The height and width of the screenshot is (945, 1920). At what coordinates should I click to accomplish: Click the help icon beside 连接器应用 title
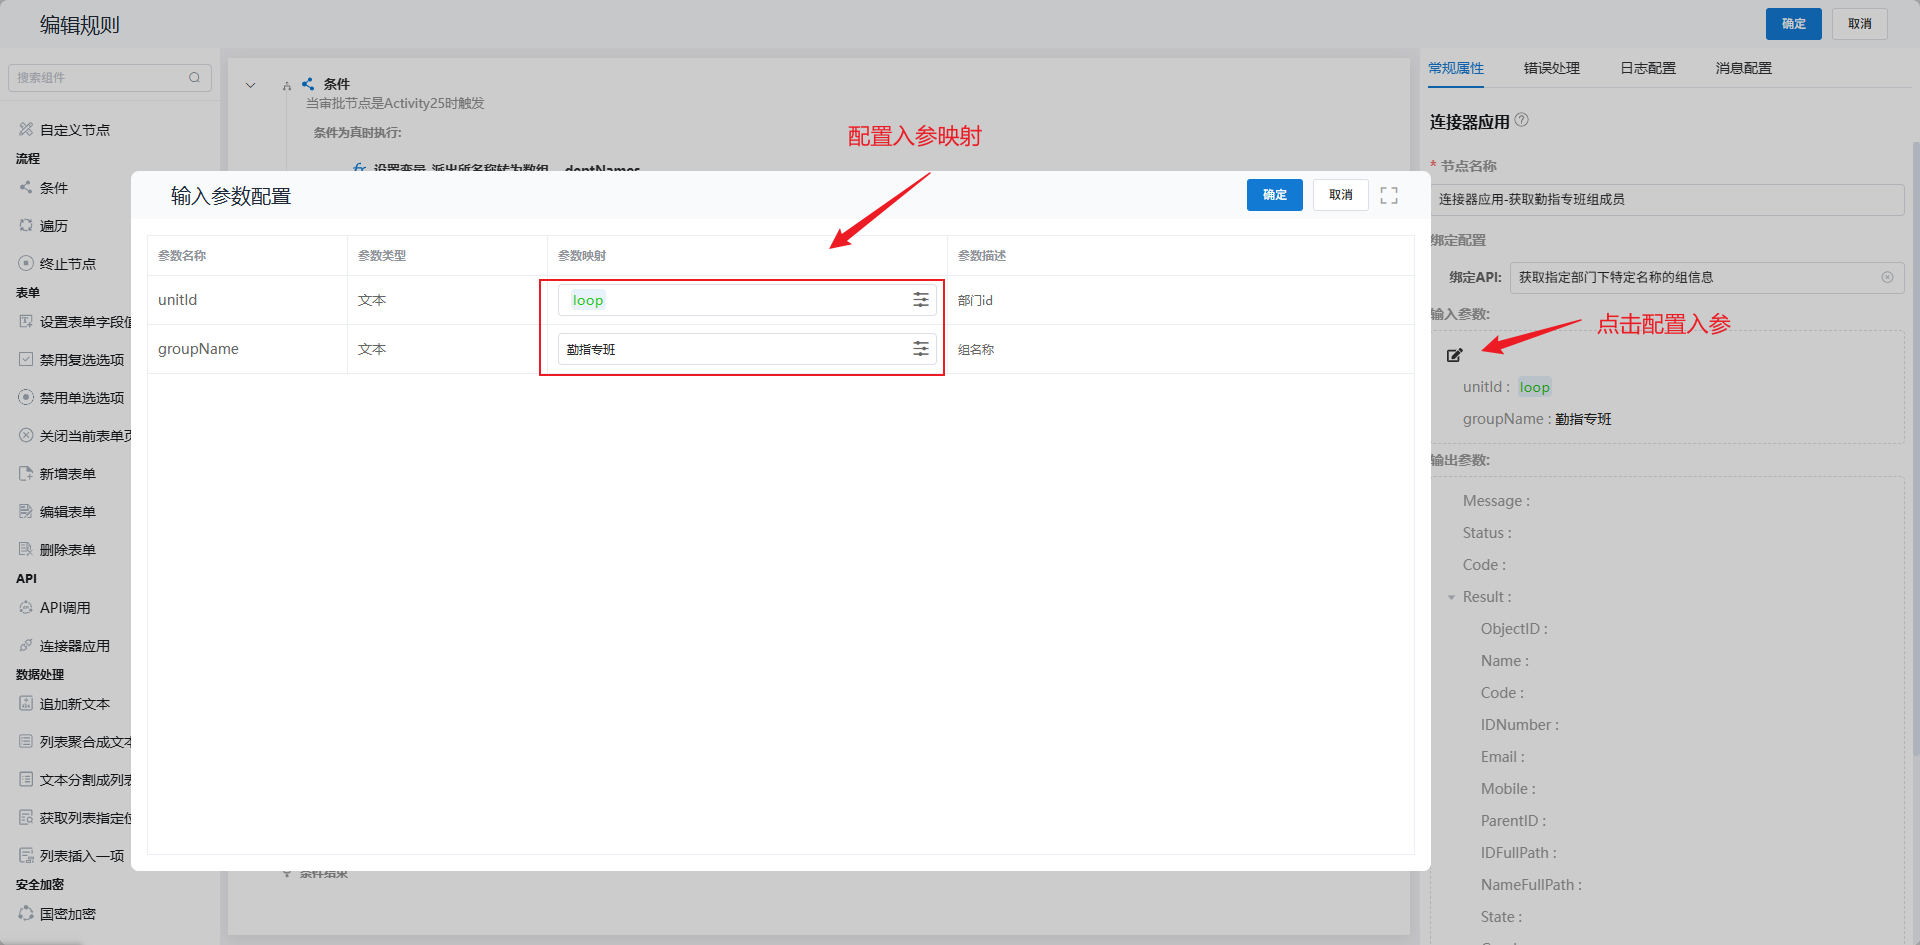pos(1522,120)
